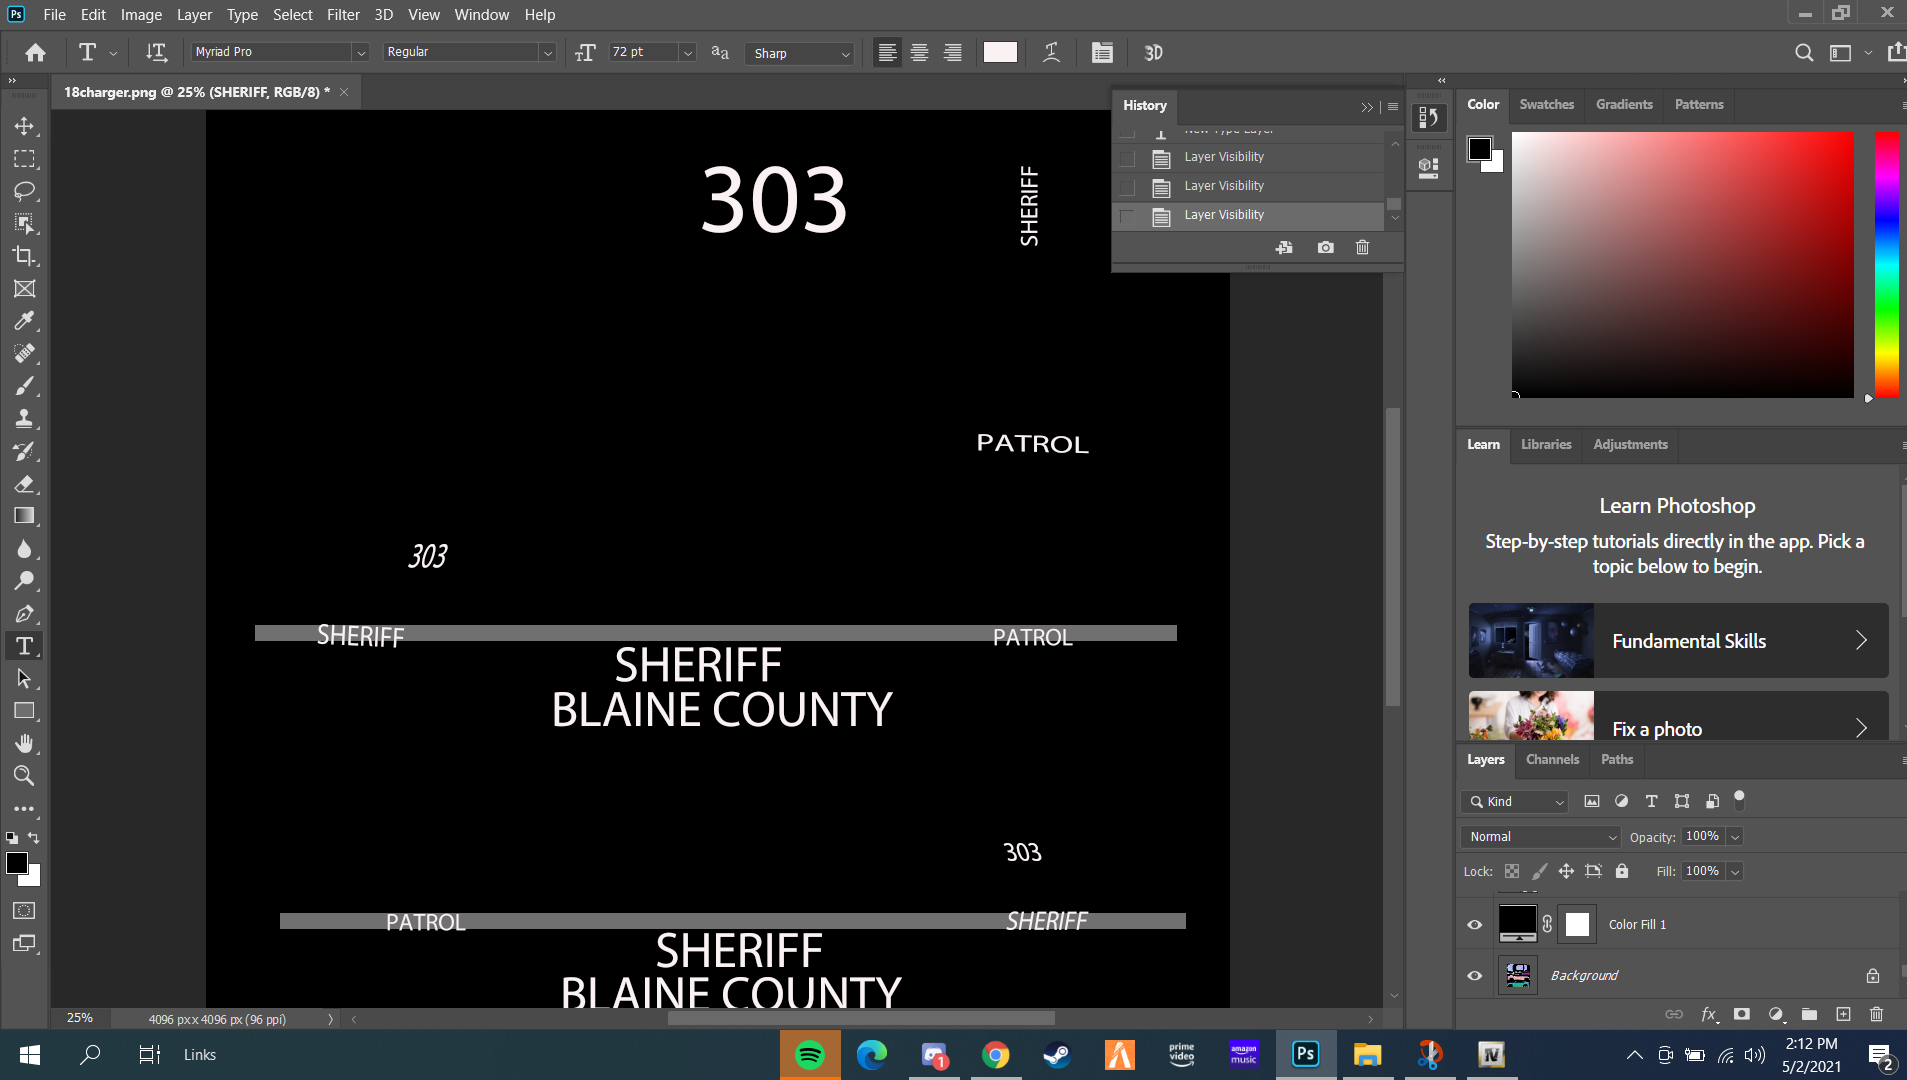This screenshot has width=1907, height=1080.
Task: Open the Filter menu
Action: click(343, 15)
